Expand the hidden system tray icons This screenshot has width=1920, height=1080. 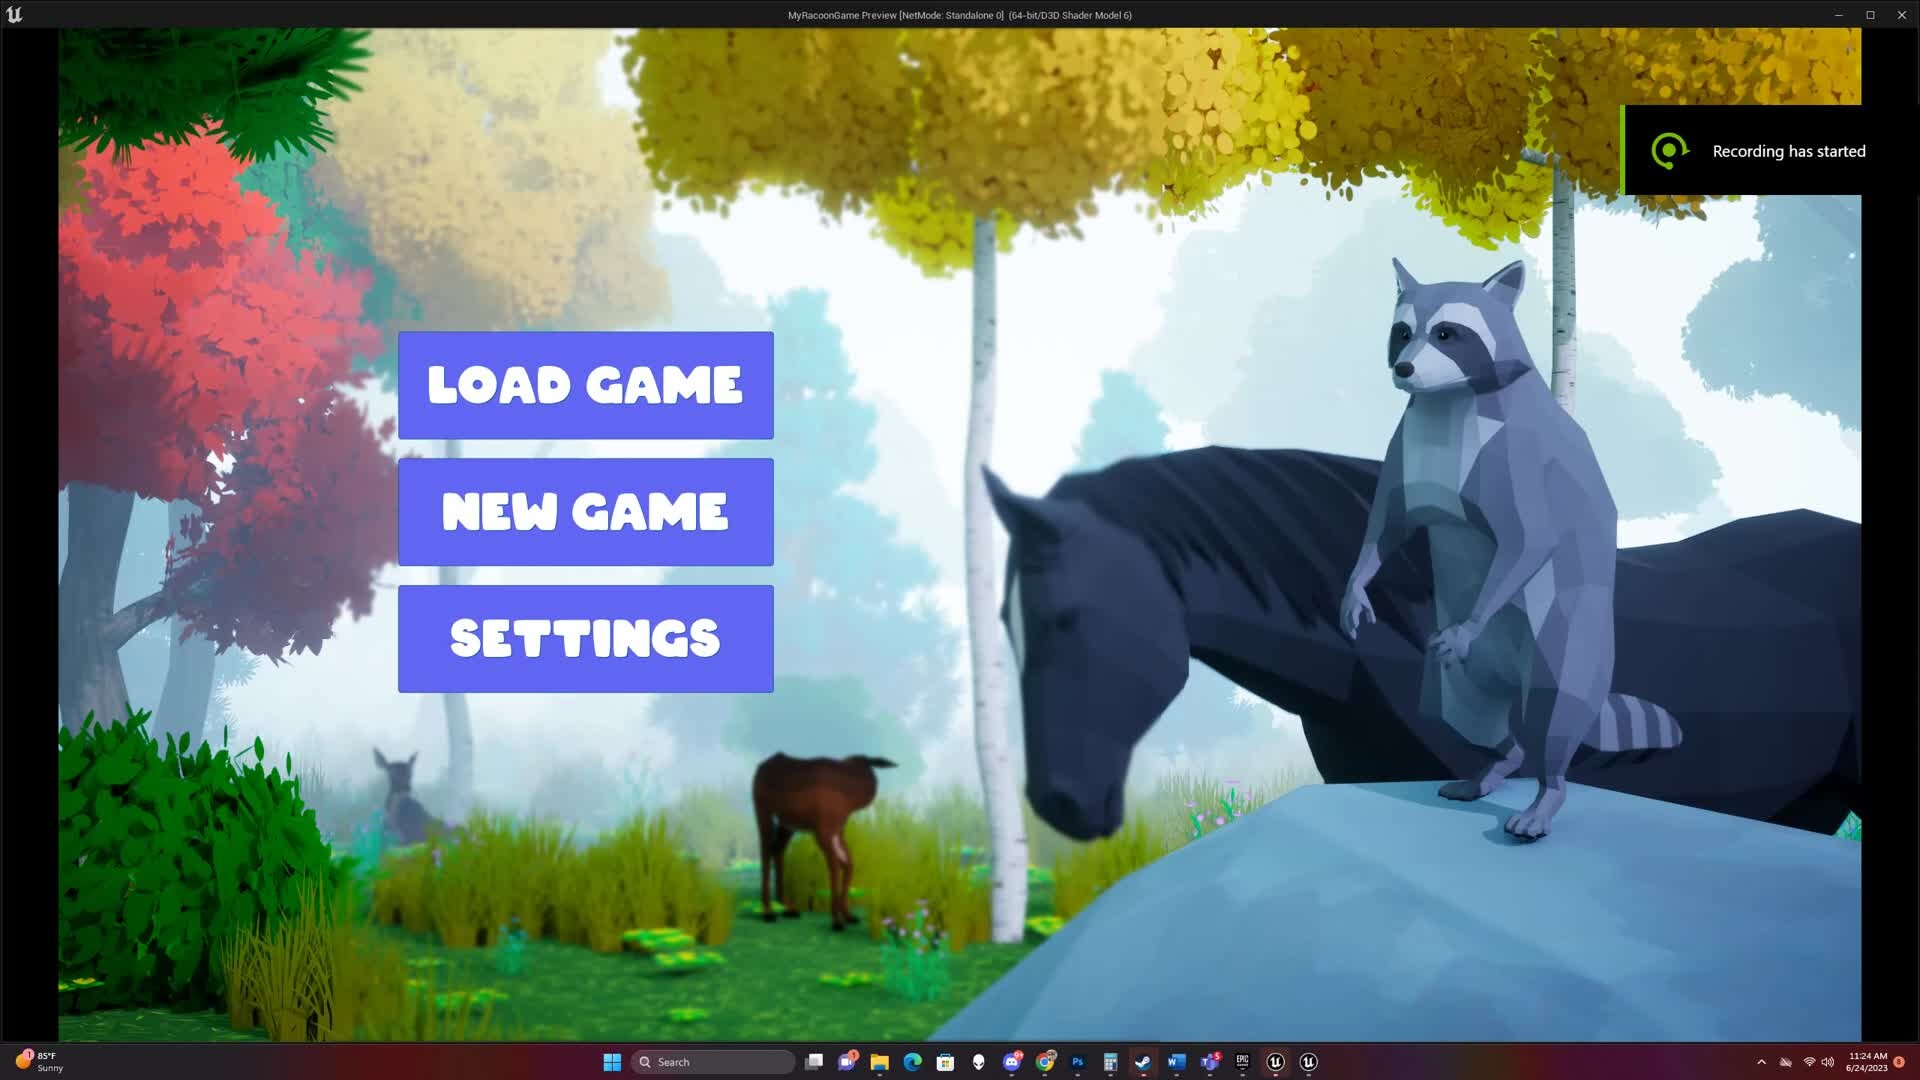pos(1761,1062)
